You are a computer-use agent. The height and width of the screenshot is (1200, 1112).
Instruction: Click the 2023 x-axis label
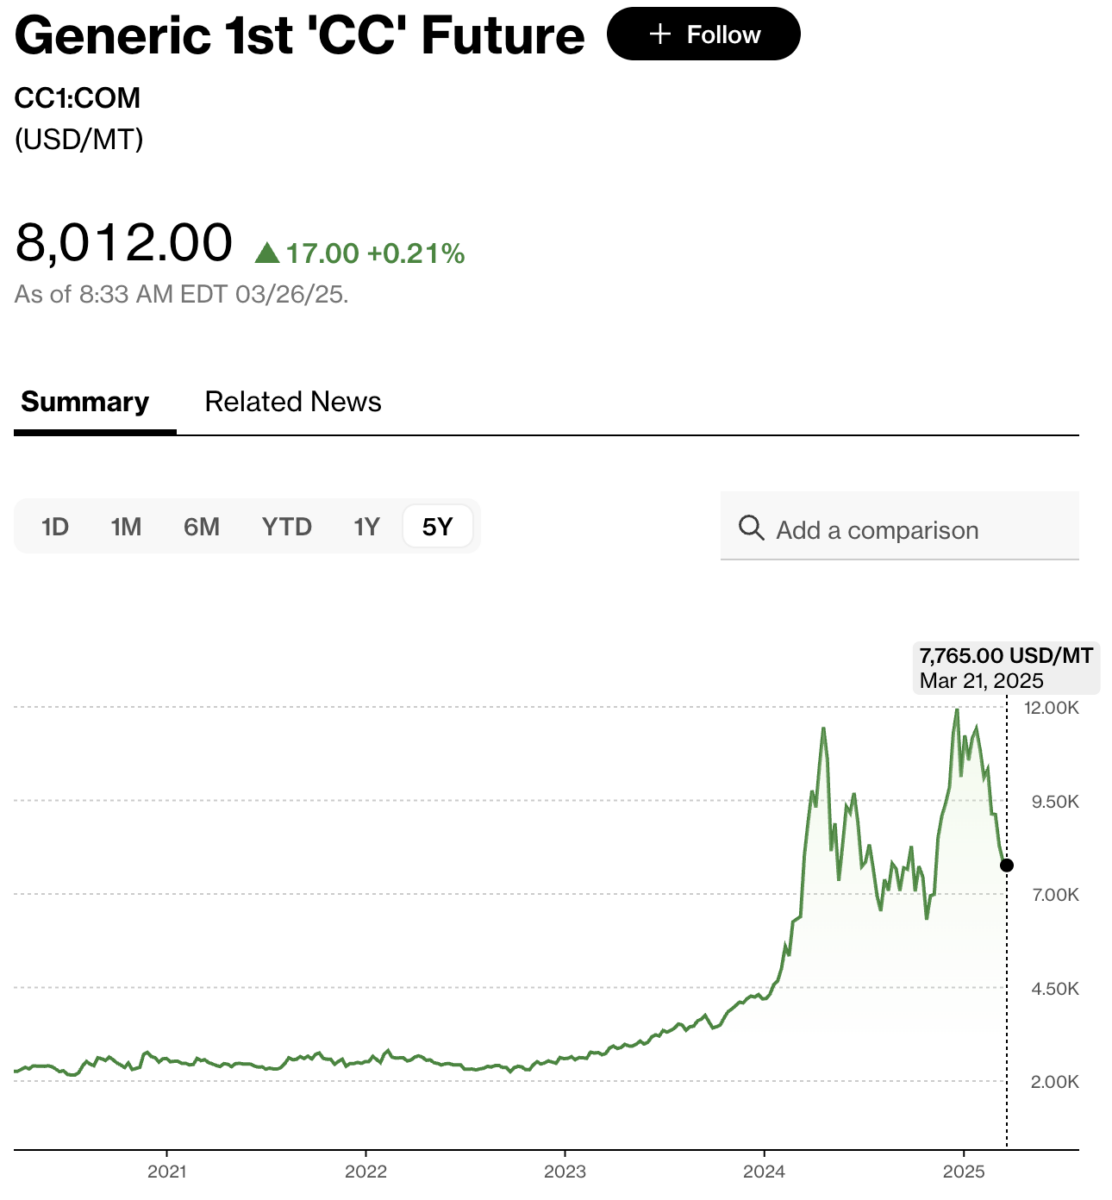coord(565,1171)
